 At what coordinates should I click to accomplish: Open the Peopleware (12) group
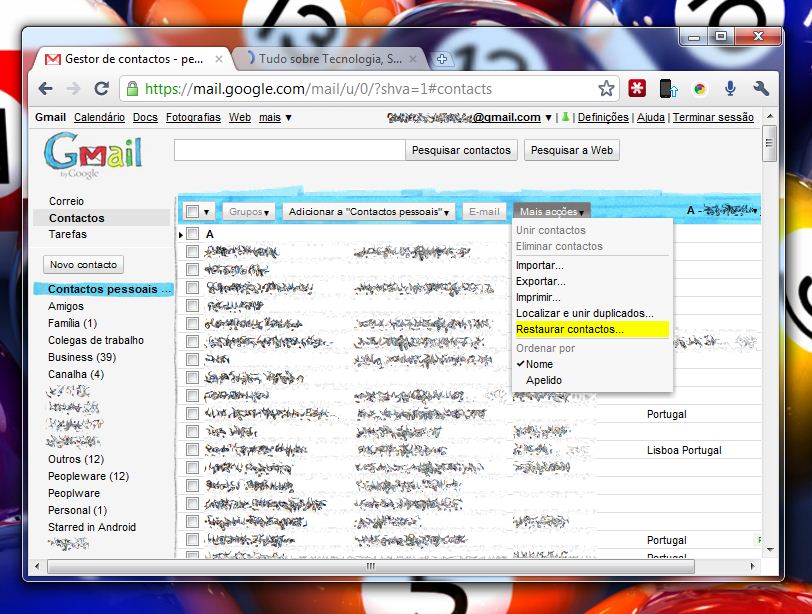(88, 477)
